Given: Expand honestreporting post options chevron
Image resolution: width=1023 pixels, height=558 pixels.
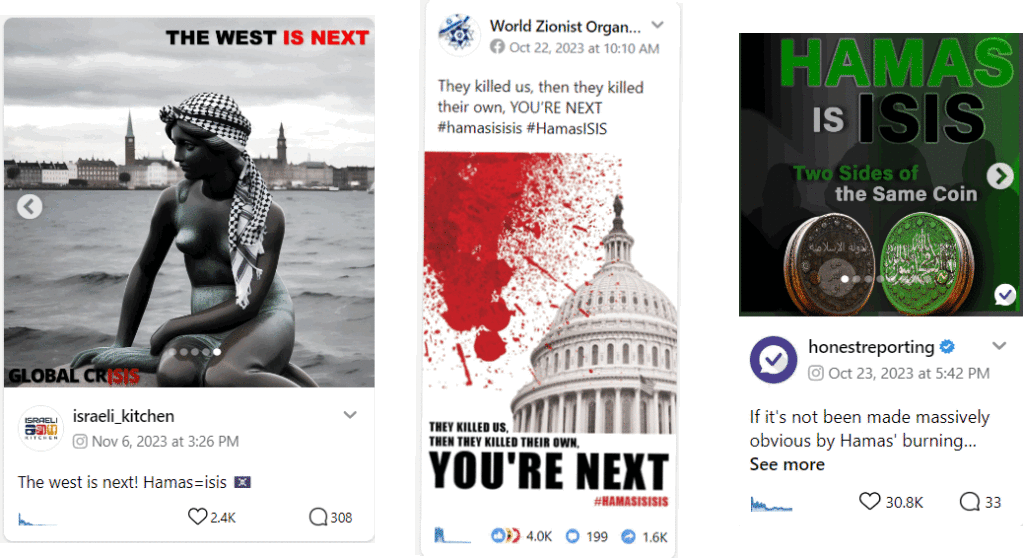Looking at the screenshot, I should coord(999,346).
